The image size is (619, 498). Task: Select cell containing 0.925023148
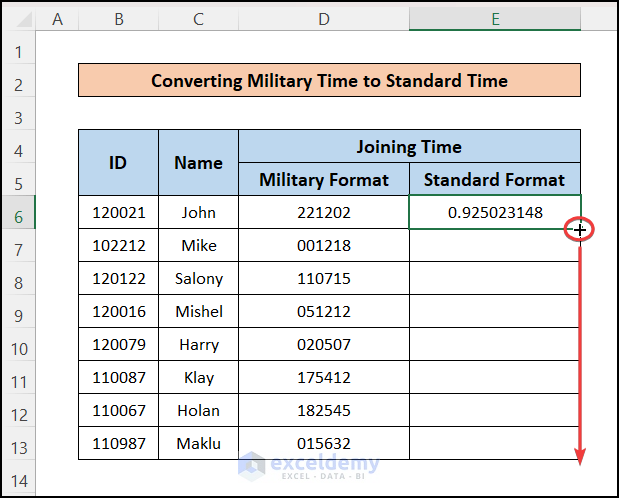tap(495, 212)
